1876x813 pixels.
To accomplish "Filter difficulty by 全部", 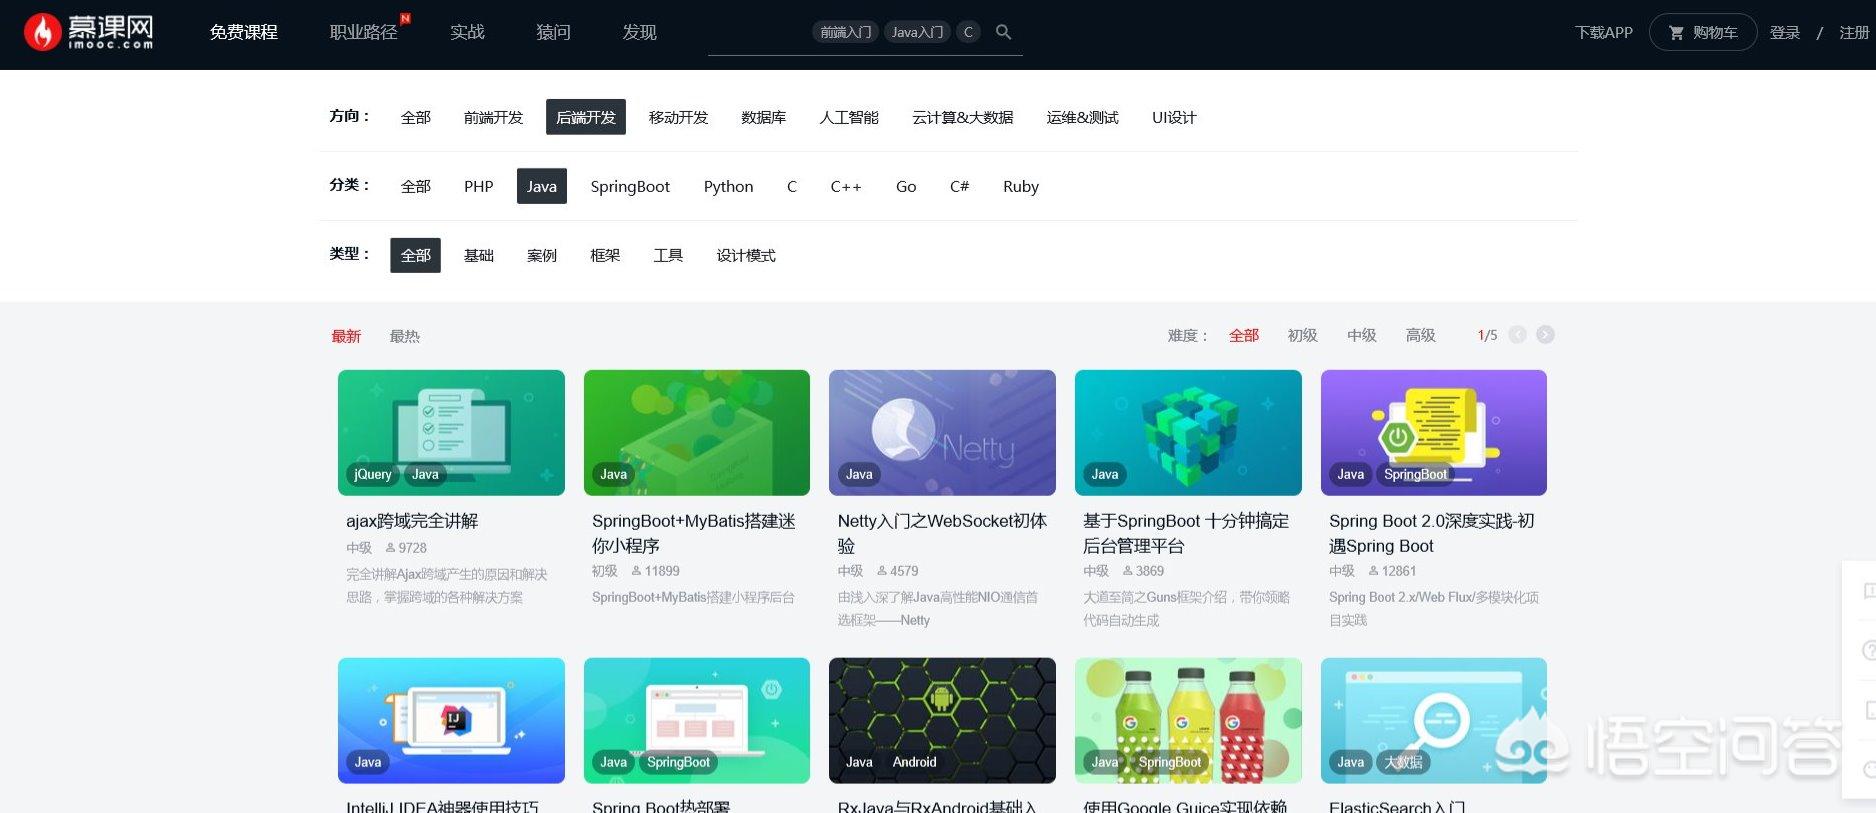I will tap(1244, 335).
